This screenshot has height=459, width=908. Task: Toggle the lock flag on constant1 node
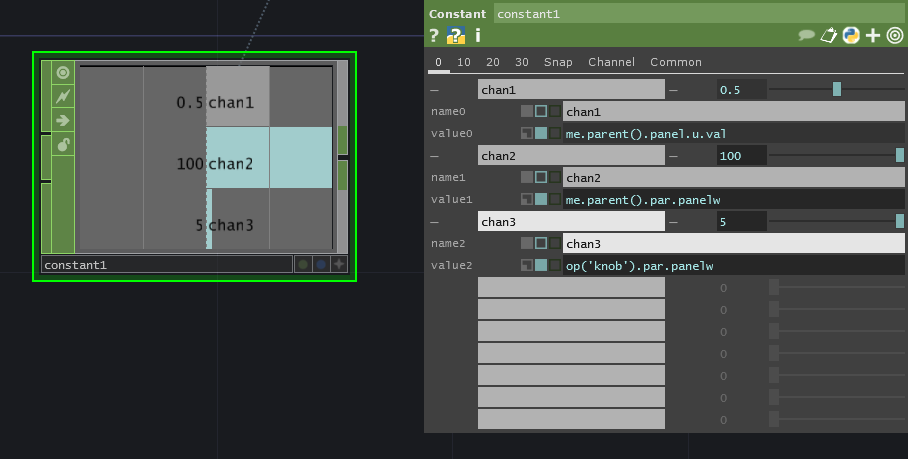click(63, 144)
